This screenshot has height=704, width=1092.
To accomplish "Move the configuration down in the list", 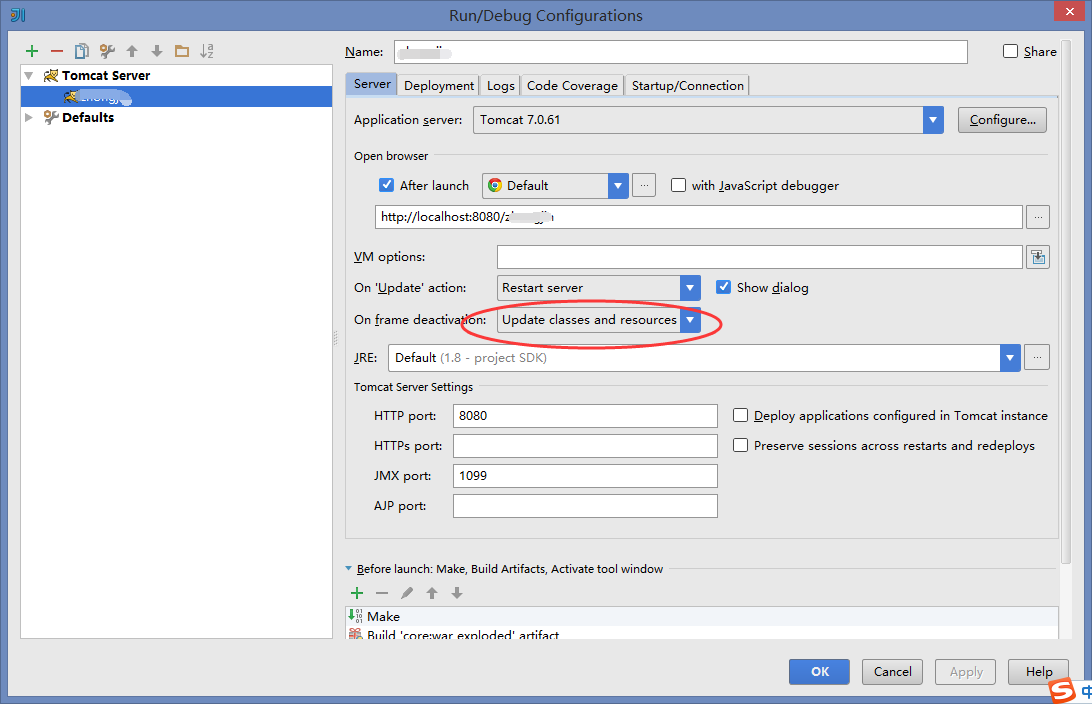I will [157, 51].
